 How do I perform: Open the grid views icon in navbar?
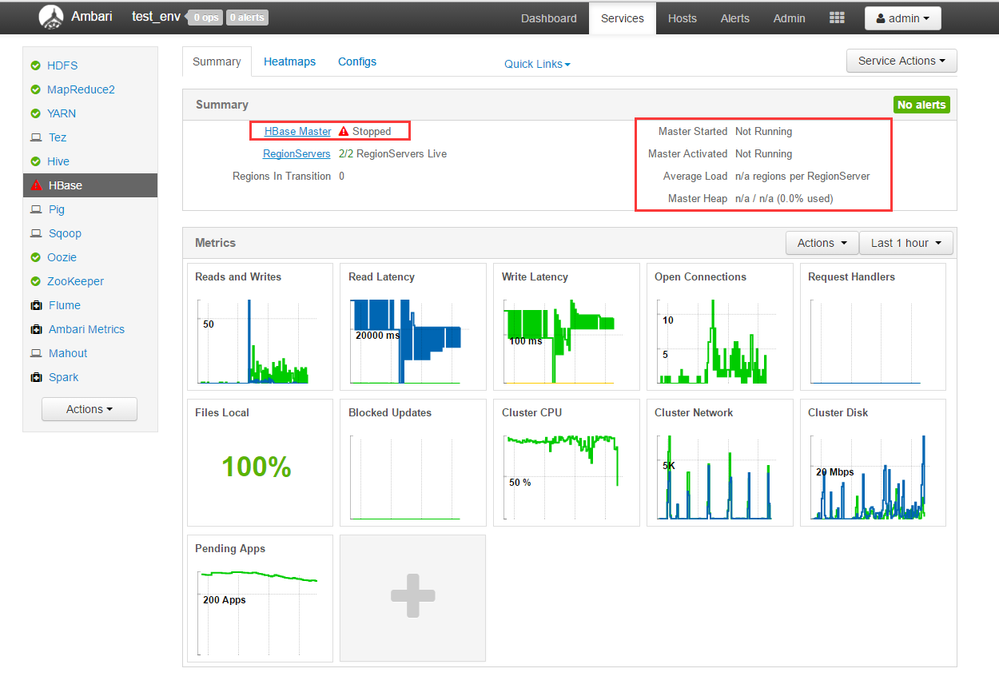coord(837,18)
